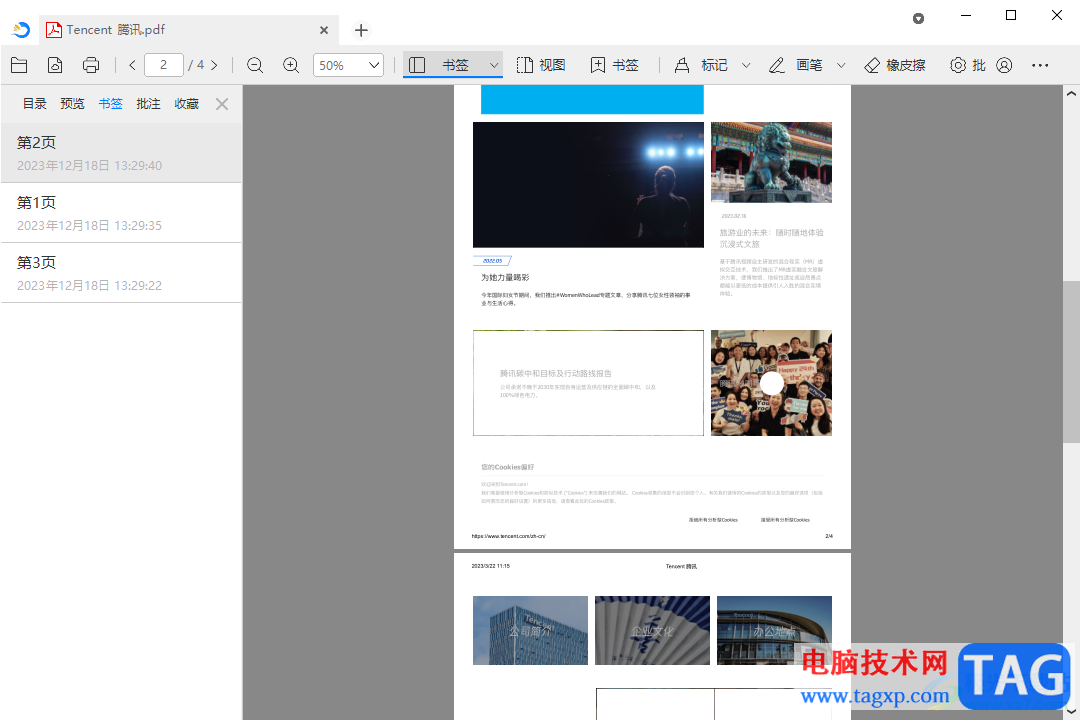Switch to the 目录 tab
Viewport: 1081px width, 721px height.
coord(34,103)
